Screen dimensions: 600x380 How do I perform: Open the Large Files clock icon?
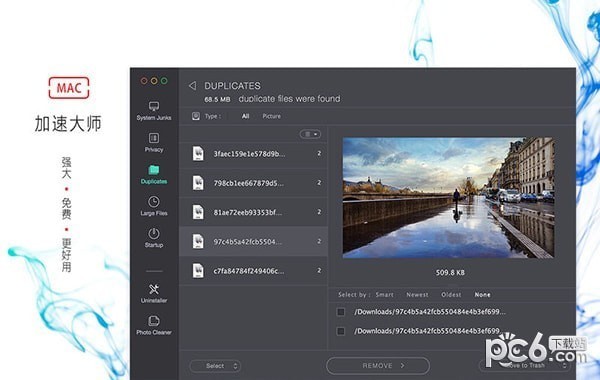tap(154, 202)
